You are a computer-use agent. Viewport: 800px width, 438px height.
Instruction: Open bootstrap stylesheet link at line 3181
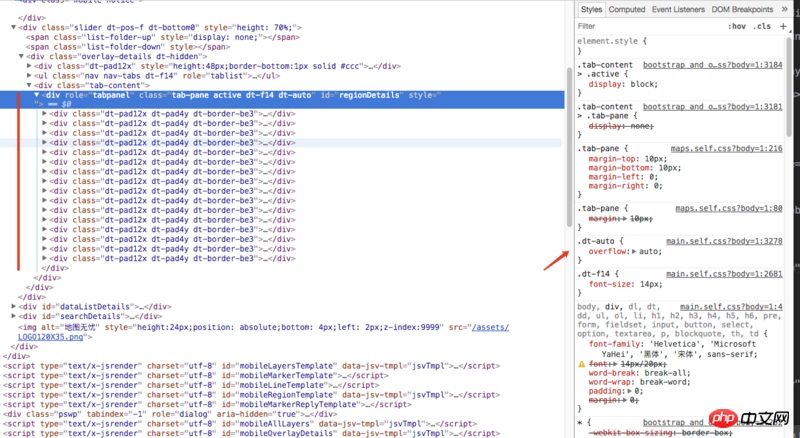coord(712,107)
